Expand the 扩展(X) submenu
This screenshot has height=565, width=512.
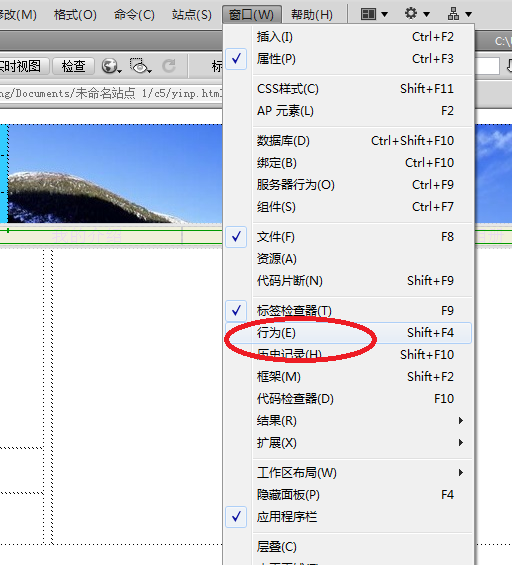pyautogui.click(x=348, y=442)
